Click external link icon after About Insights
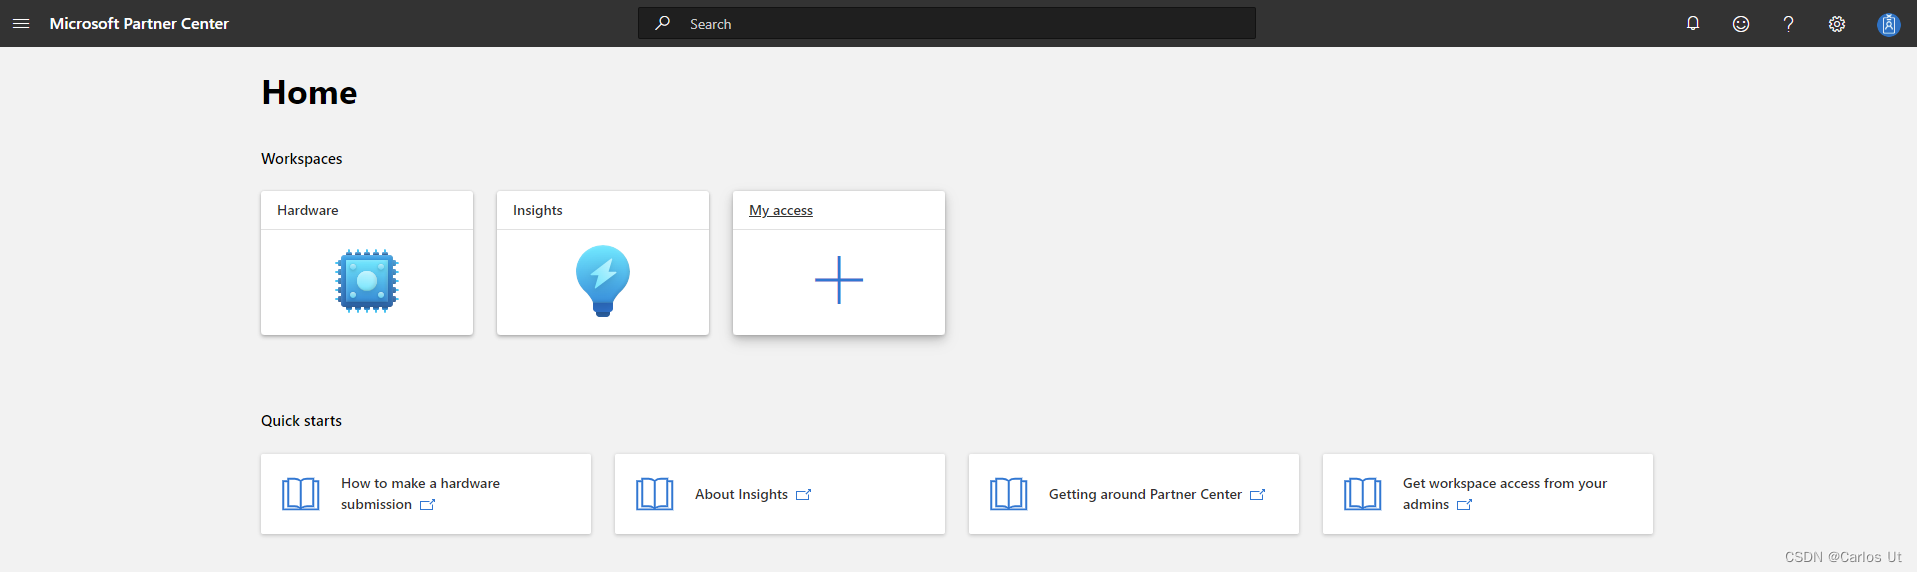 (x=804, y=494)
